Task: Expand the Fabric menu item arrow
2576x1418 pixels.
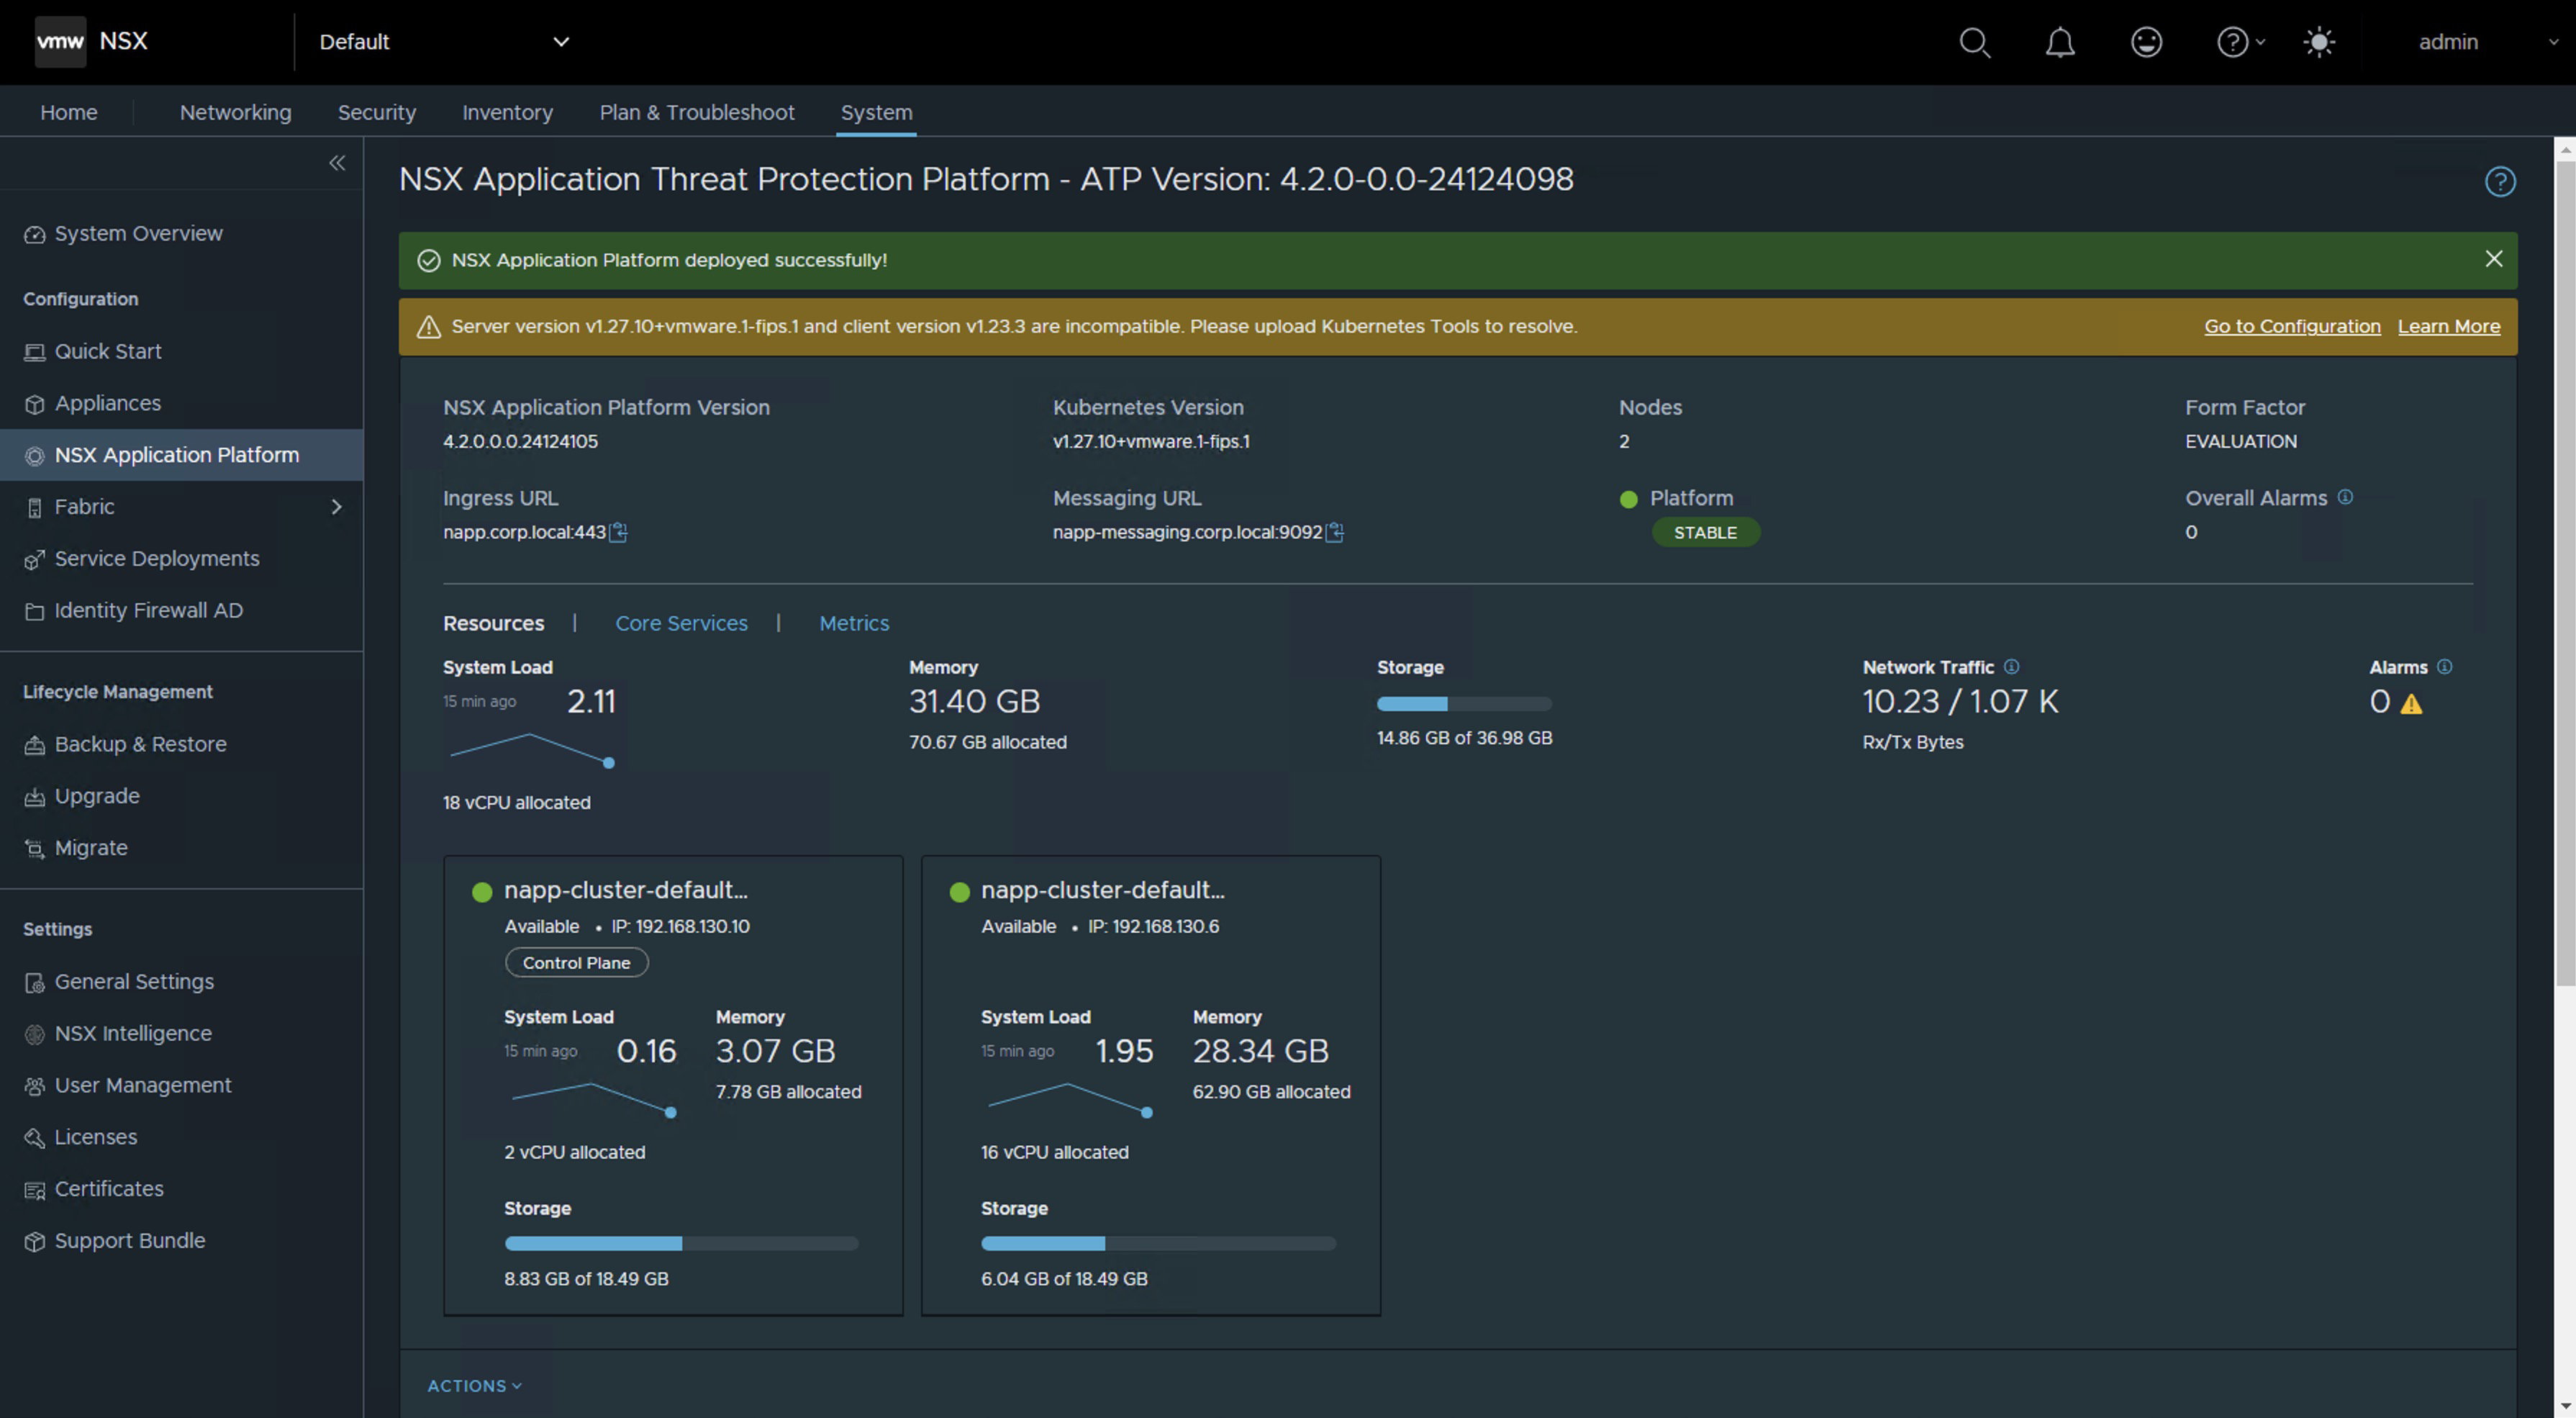Action: [x=336, y=507]
